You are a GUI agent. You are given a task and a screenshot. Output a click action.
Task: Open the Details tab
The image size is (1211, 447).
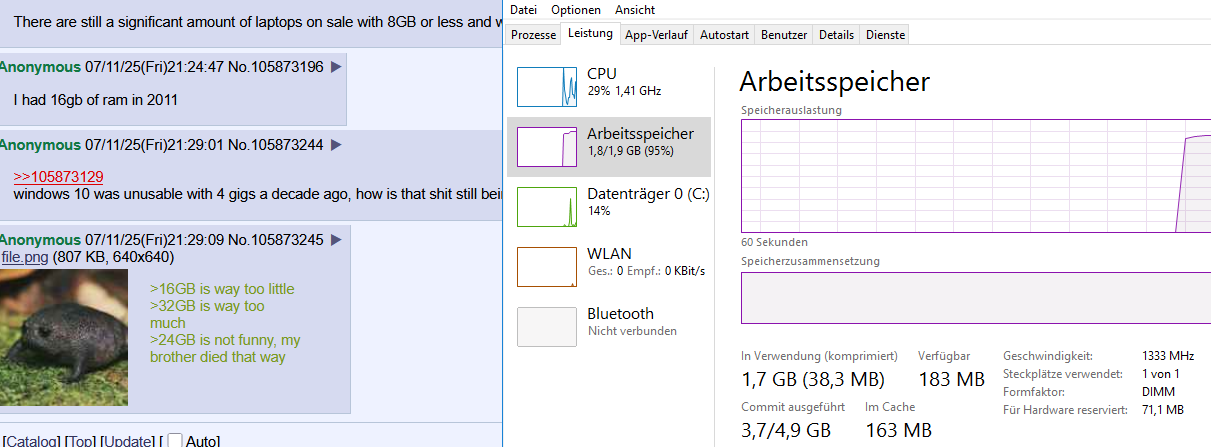836,35
